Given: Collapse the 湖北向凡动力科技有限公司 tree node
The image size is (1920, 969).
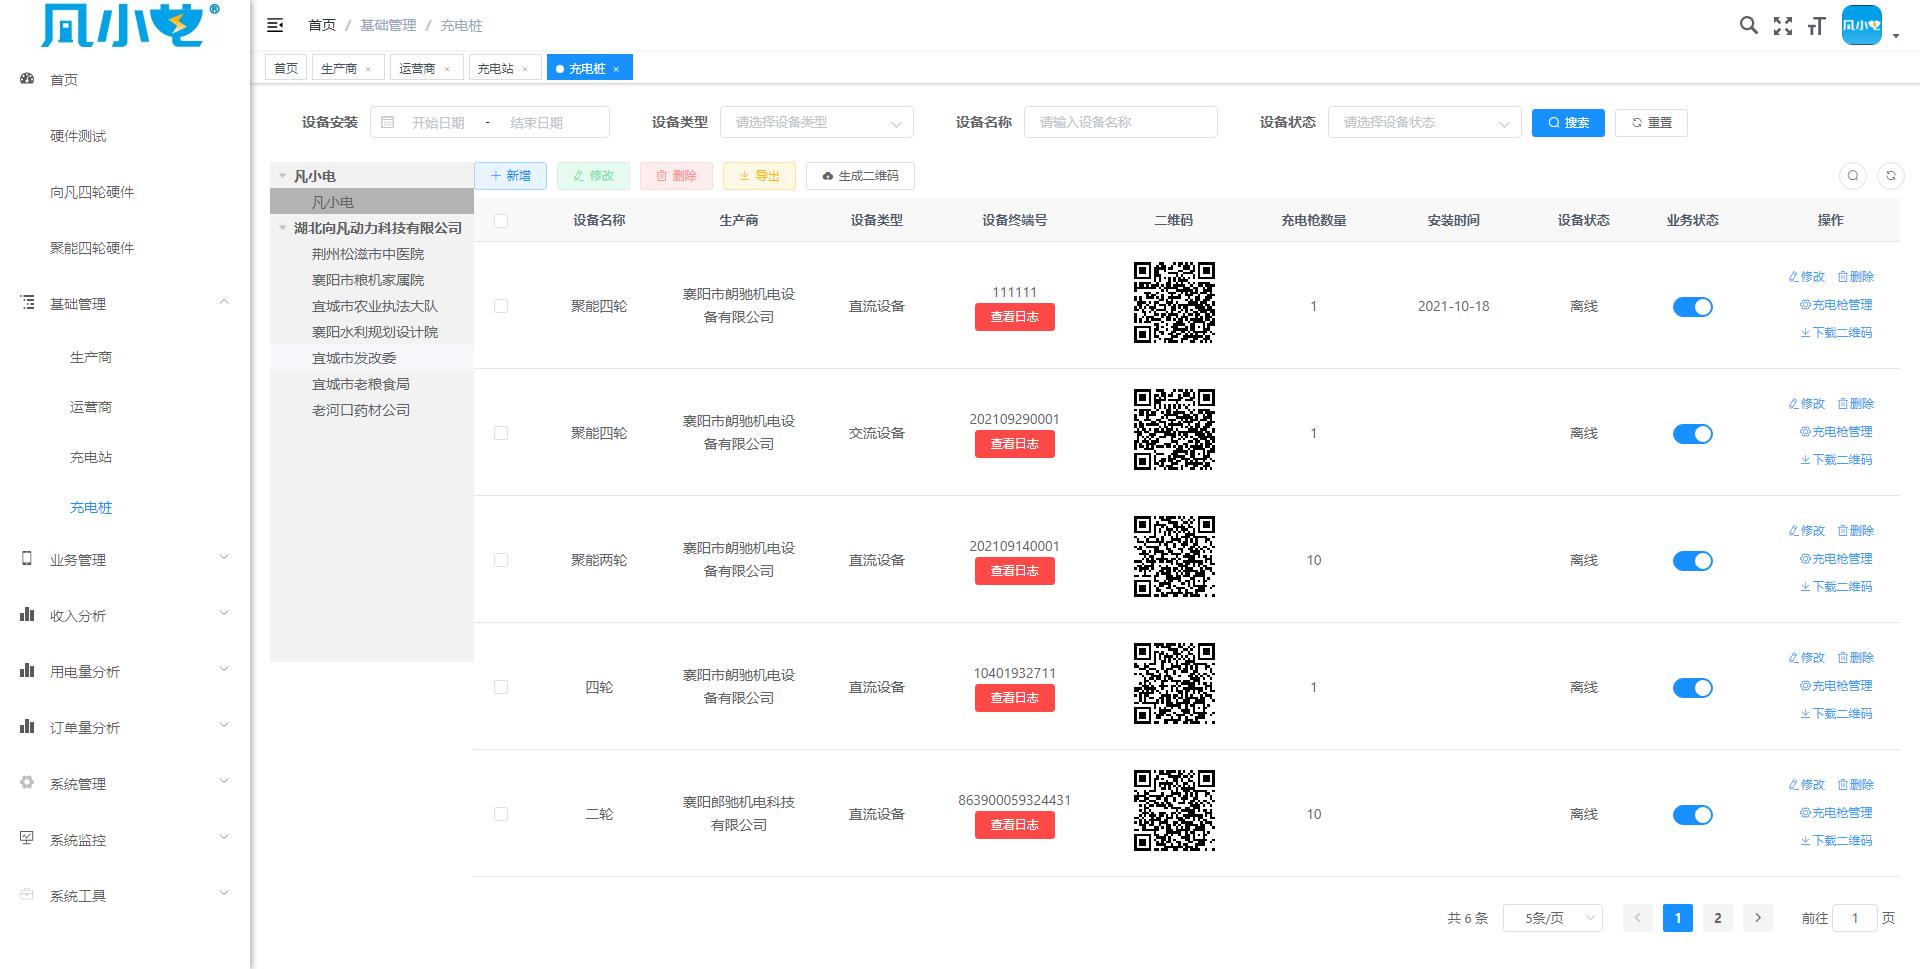Looking at the screenshot, I should point(281,227).
